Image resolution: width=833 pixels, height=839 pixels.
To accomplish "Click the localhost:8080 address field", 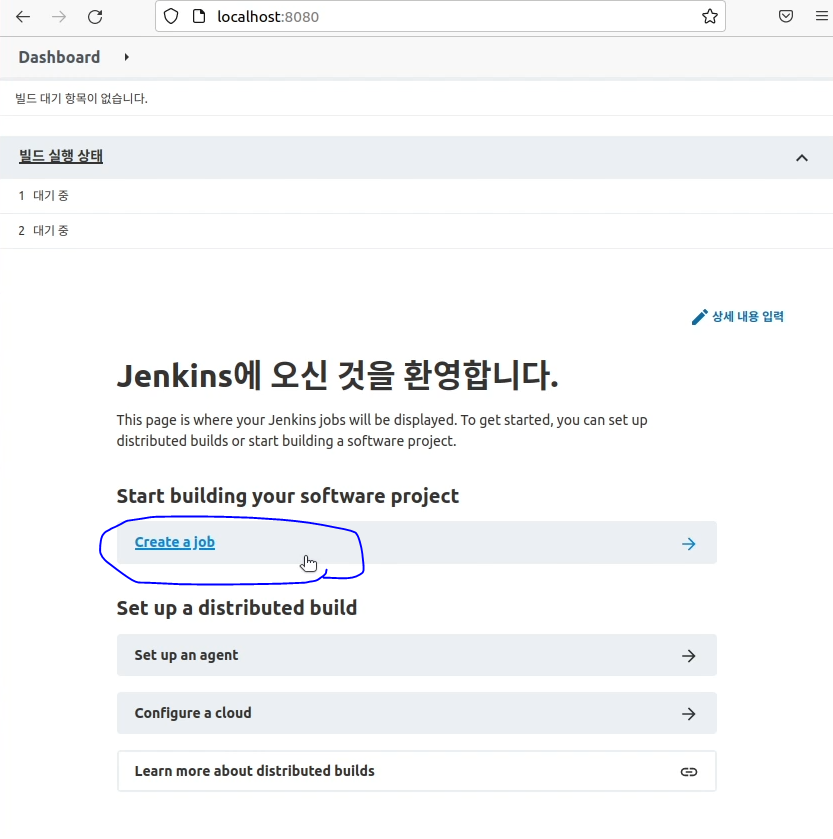I will coord(440,17).
